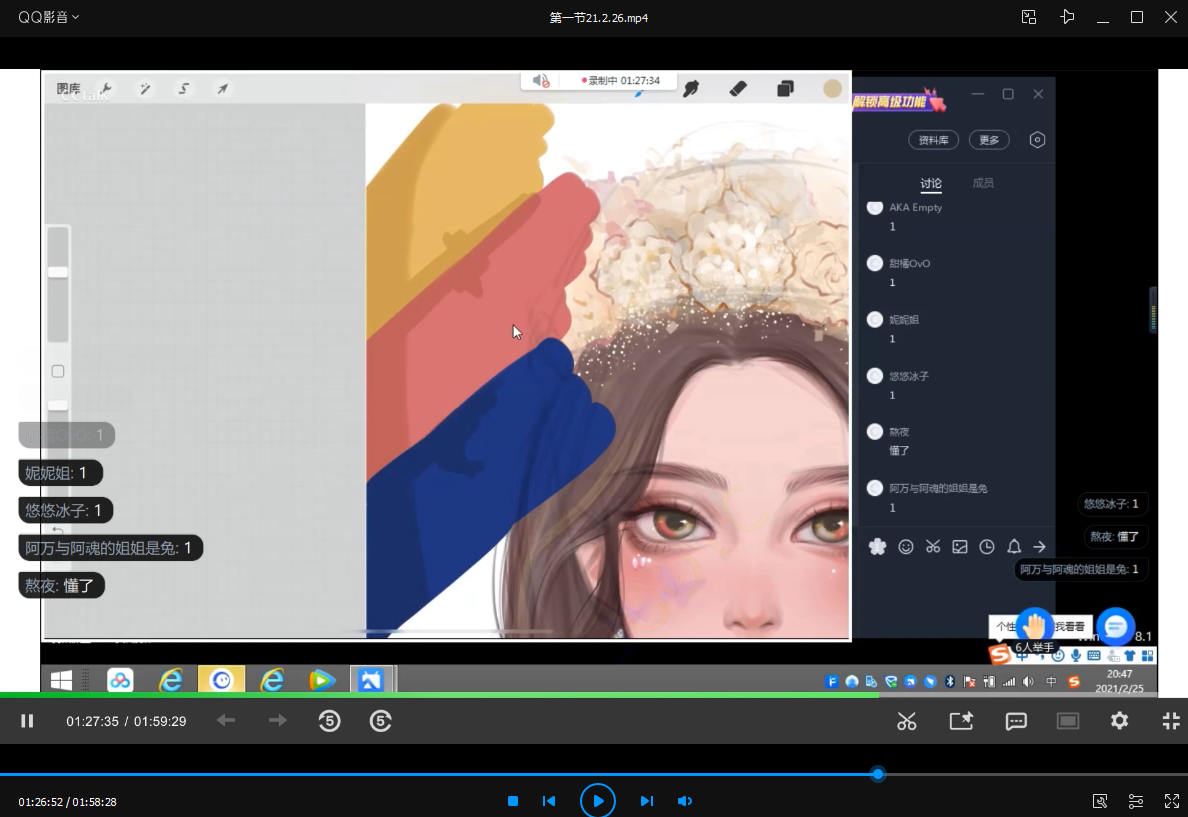The width and height of the screenshot is (1188, 817).
Task: Open the Windows Start button in recorded taskbar
Action: [x=61, y=681]
